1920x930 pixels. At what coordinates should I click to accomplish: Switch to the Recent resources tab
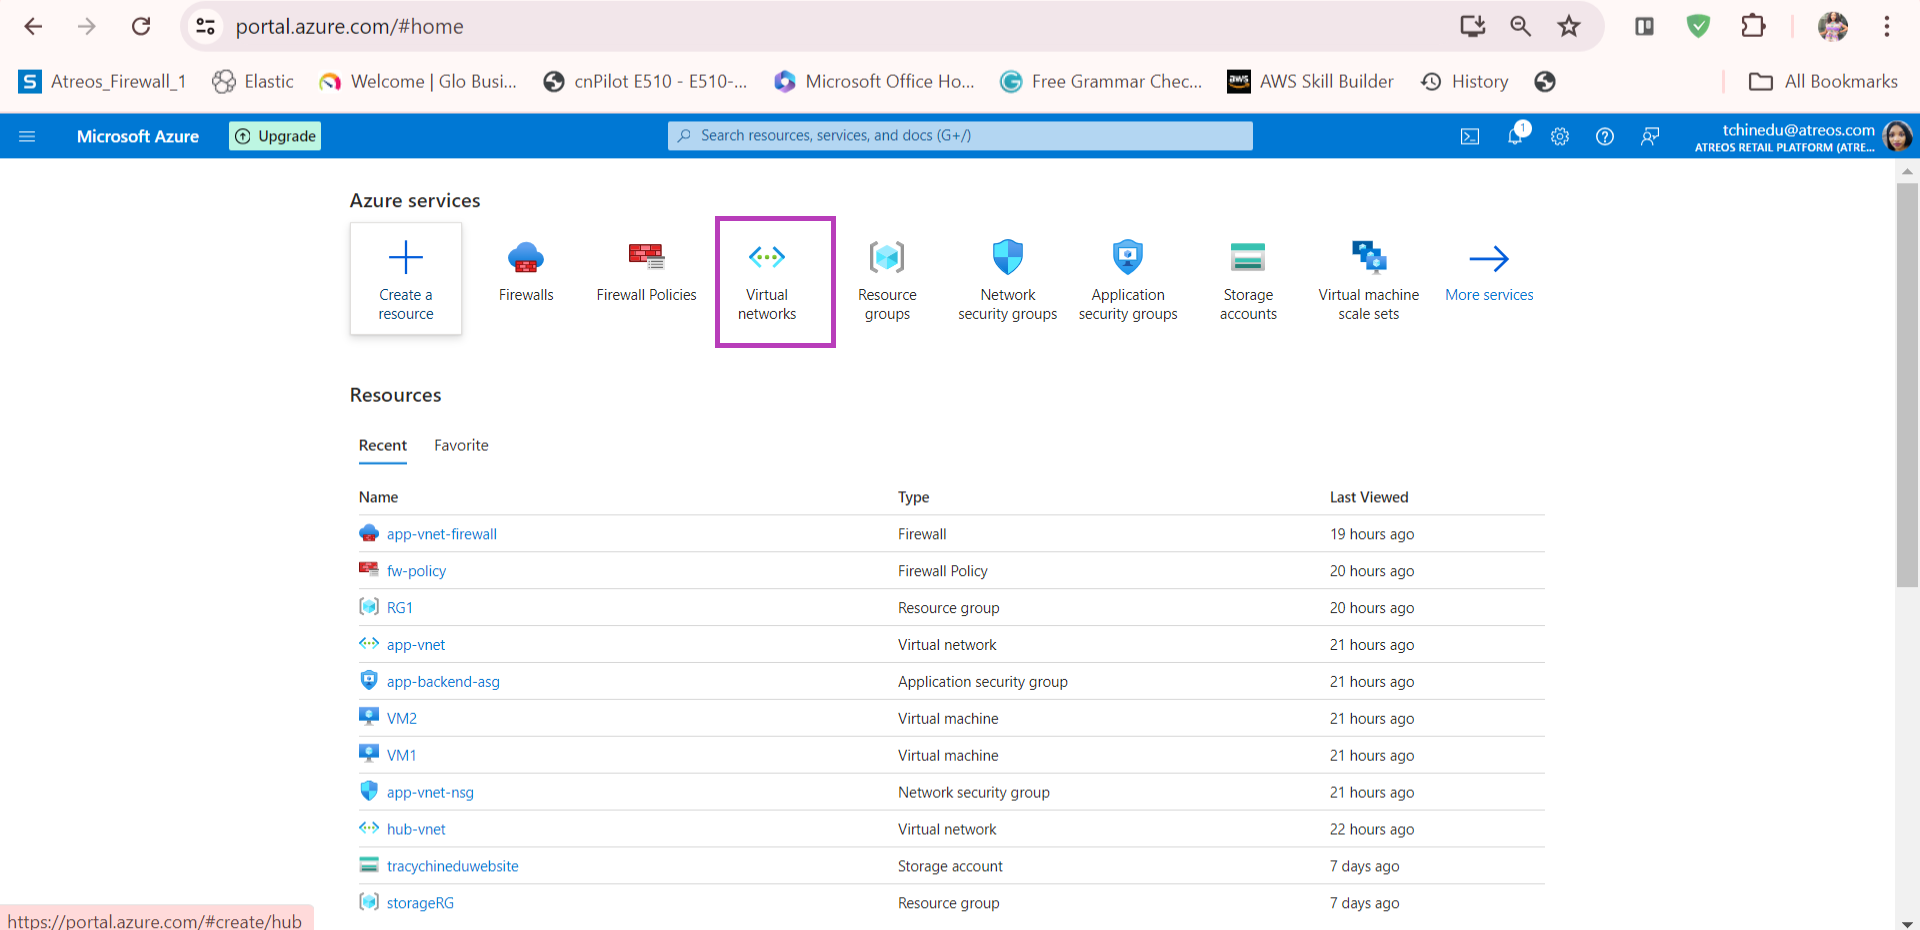(383, 446)
